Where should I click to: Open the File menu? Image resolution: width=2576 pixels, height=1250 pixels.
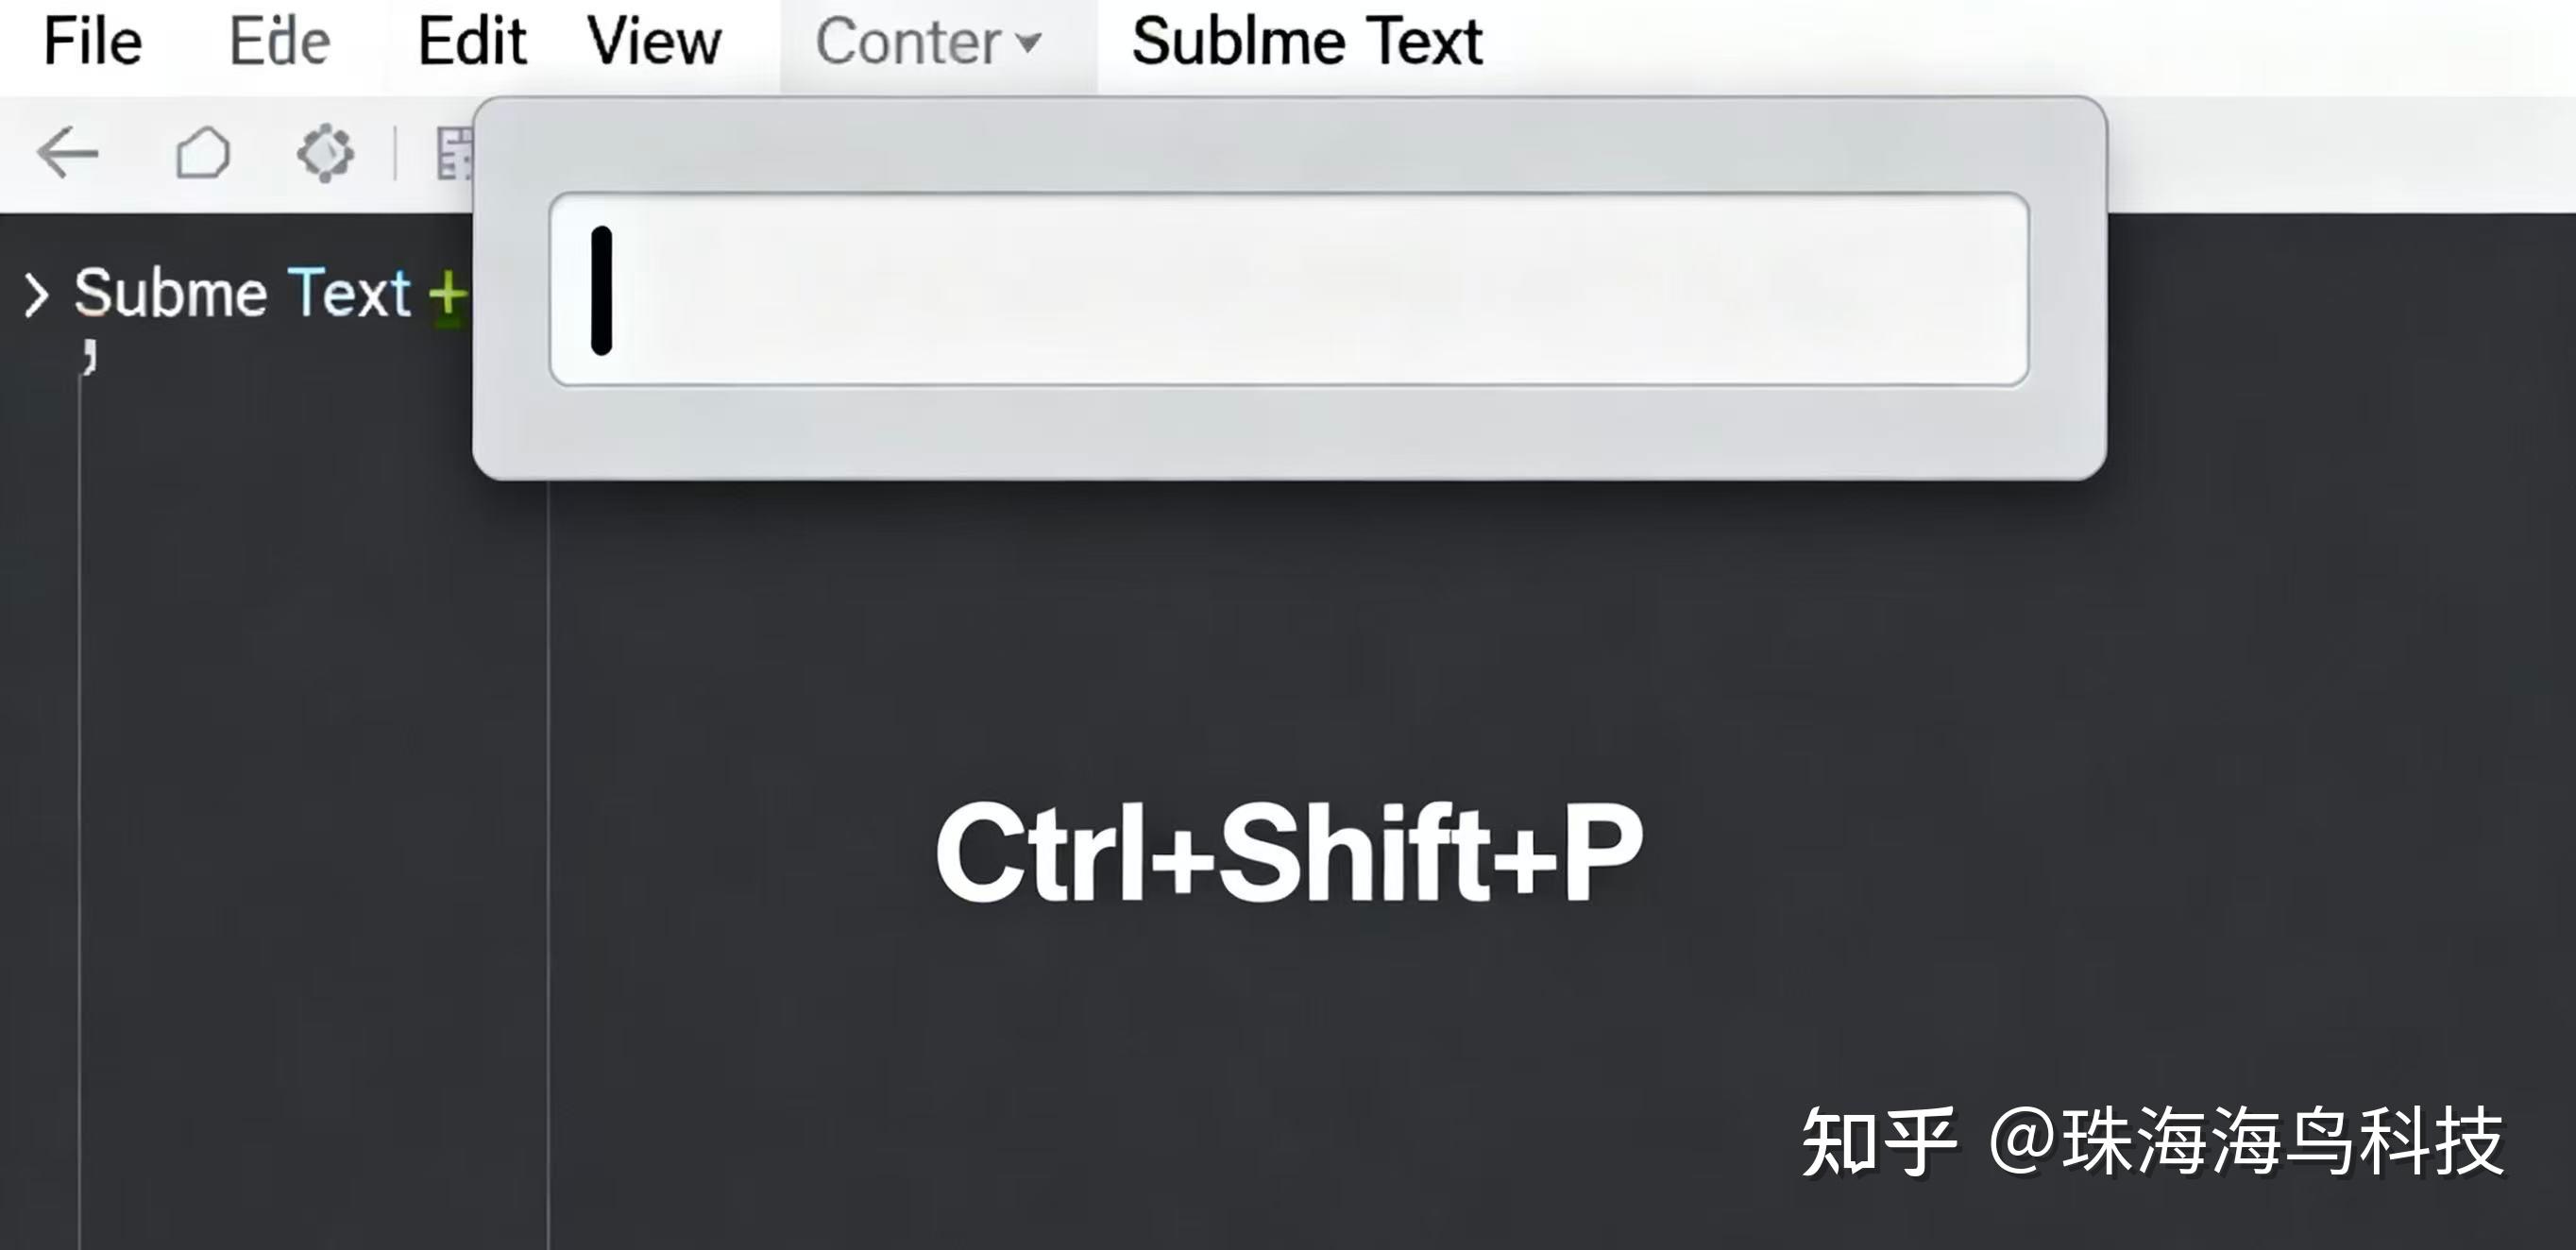93,42
